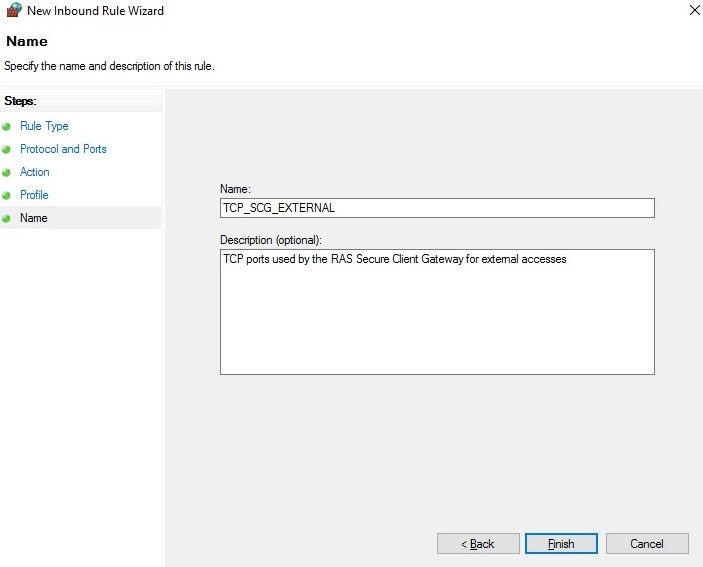This screenshot has width=703, height=567.
Task: Click the green bullet beside Protocol and Ports
Action: point(8,150)
